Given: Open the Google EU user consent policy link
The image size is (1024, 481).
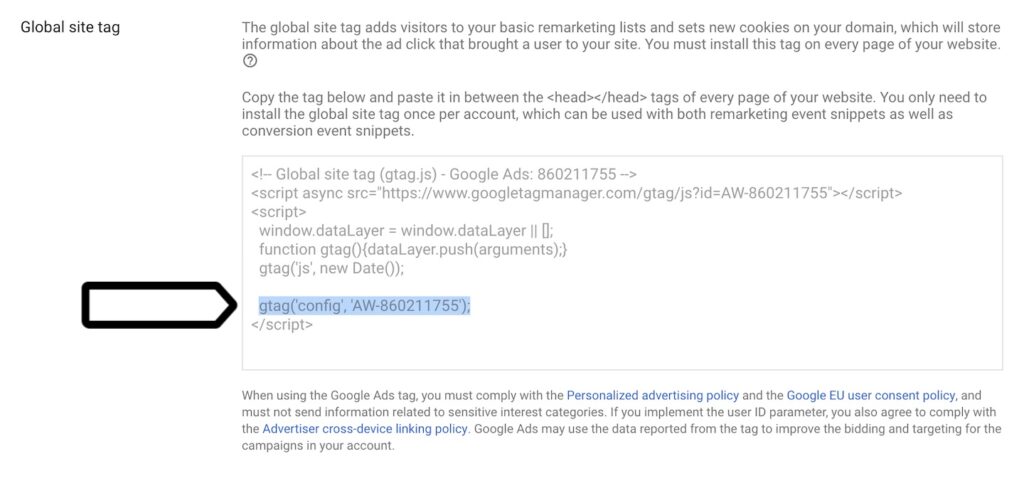Looking at the screenshot, I should pos(871,396).
